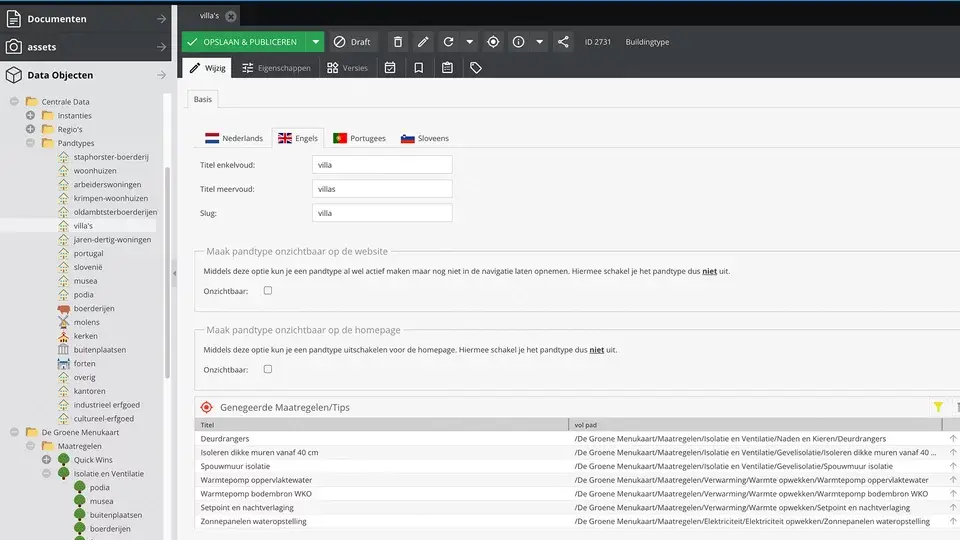
Task: Sort by the vol pad column header
Action: point(756,424)
